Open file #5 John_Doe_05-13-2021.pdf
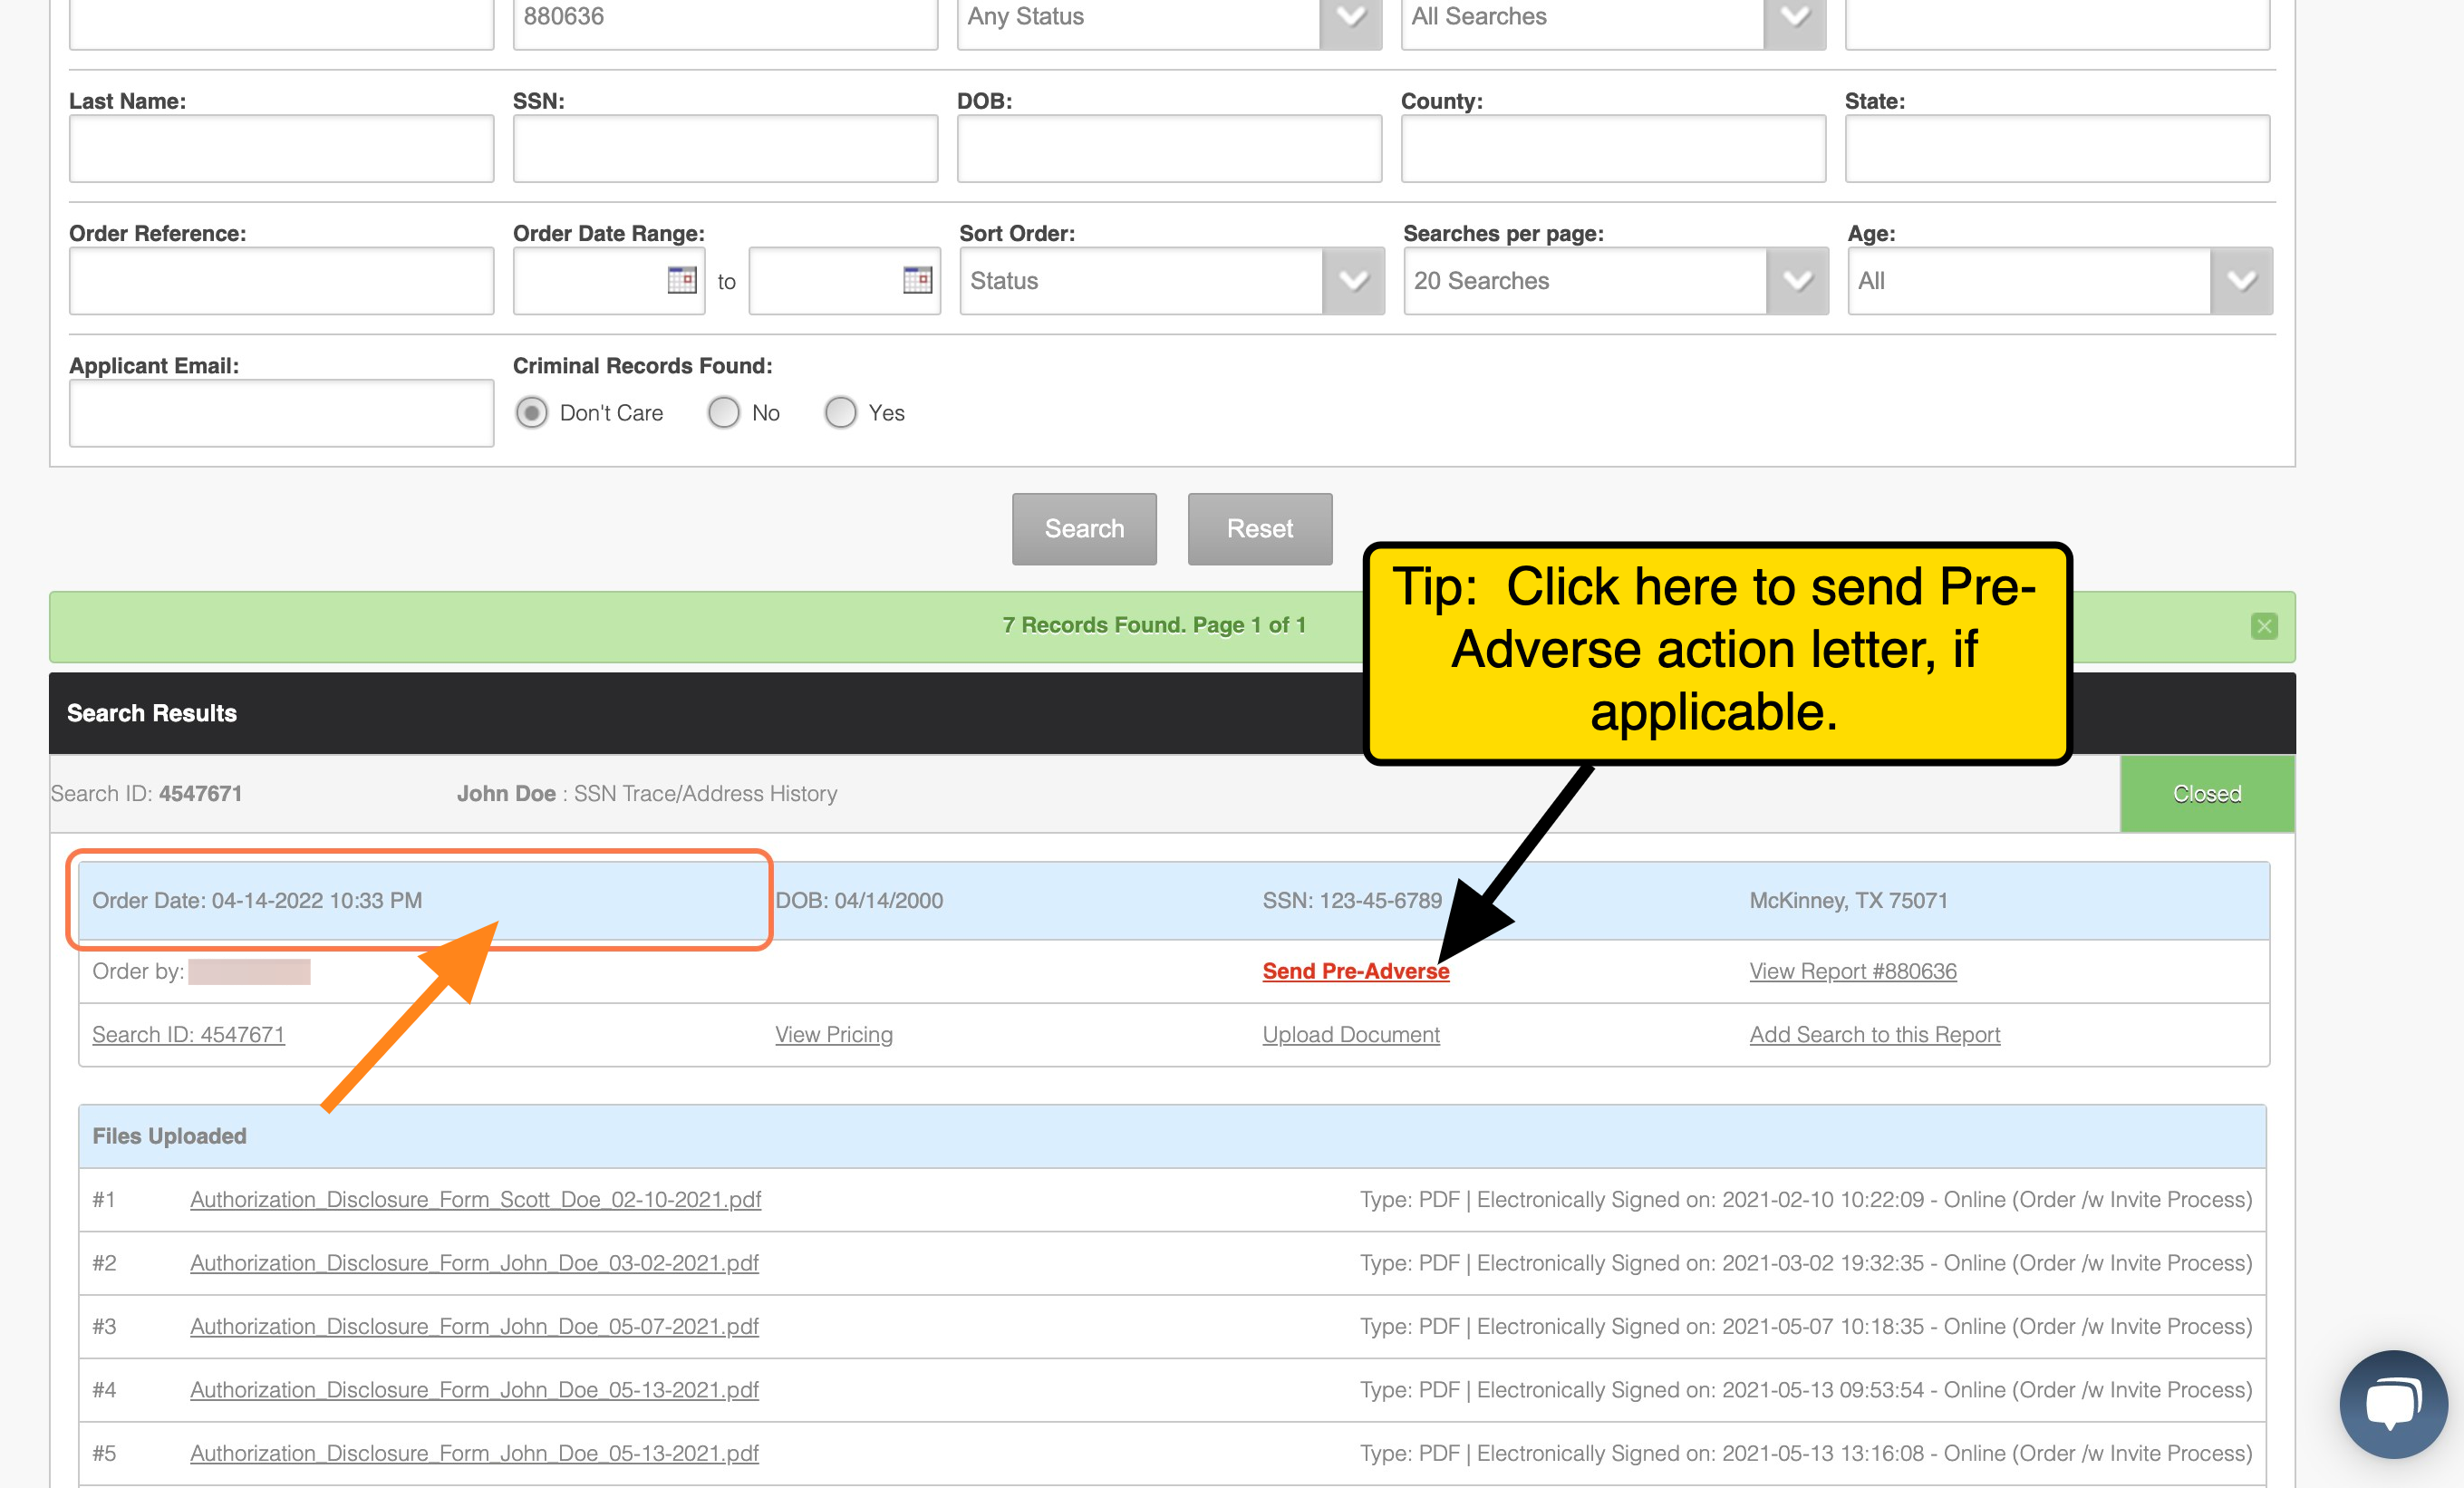The height and width of the screenshot is (1488, 2464). [474, 1453]
